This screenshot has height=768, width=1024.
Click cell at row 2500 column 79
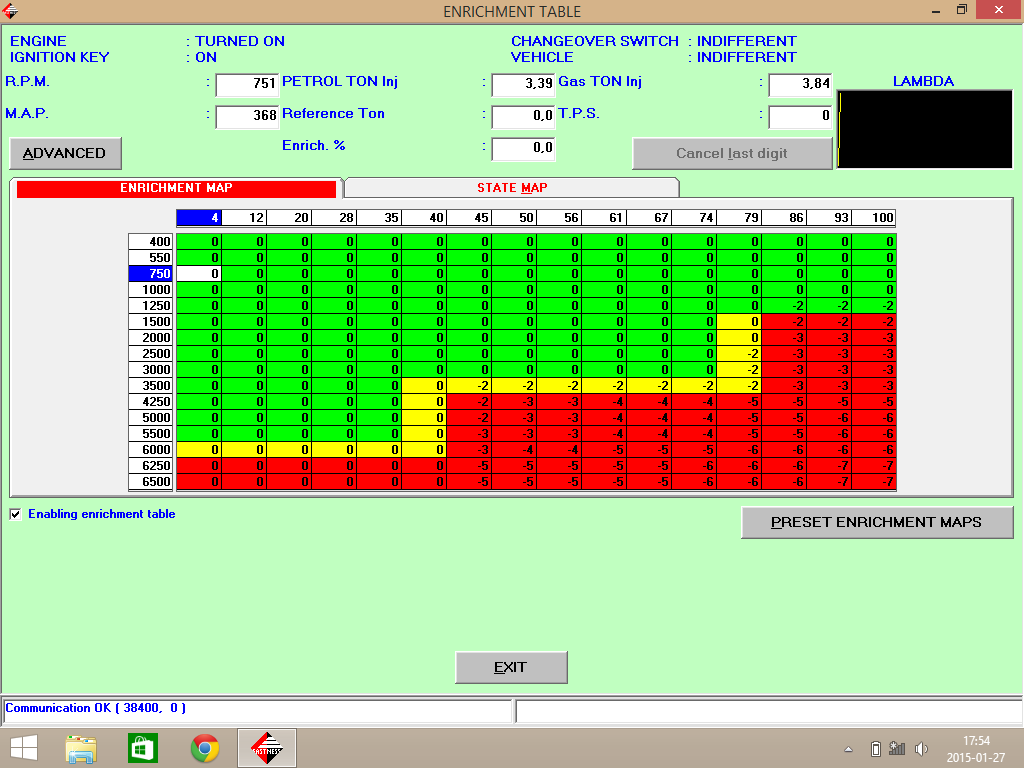click(x=739, y=353)
